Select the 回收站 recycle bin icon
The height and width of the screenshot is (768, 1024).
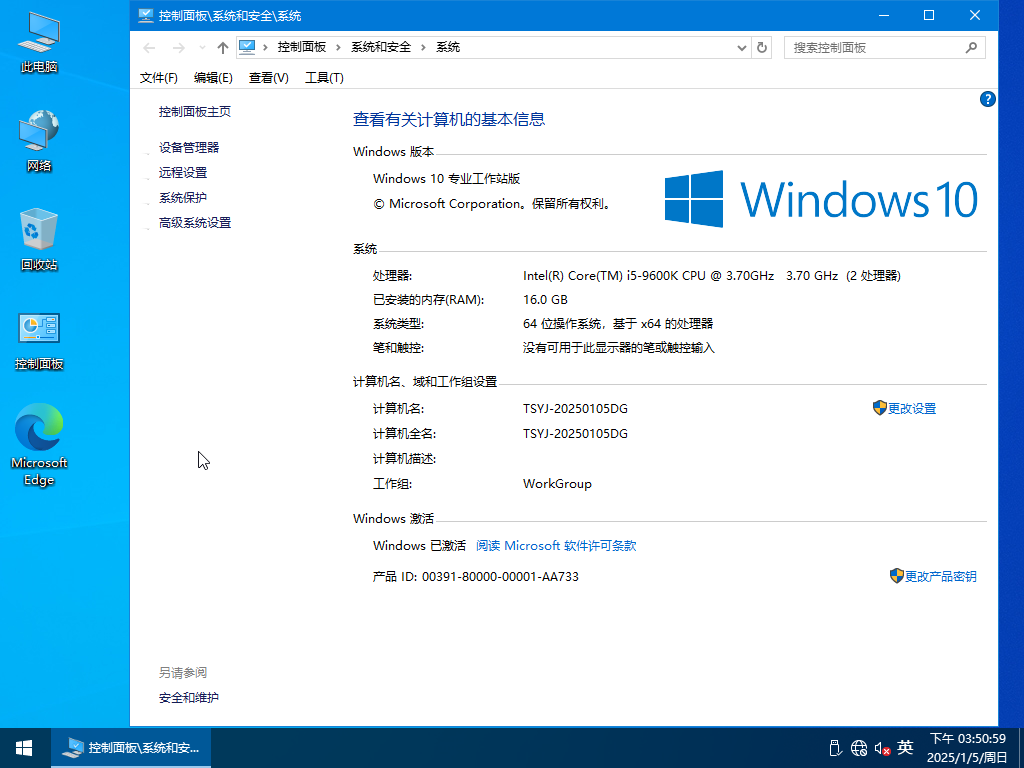[x=39, y=240]
